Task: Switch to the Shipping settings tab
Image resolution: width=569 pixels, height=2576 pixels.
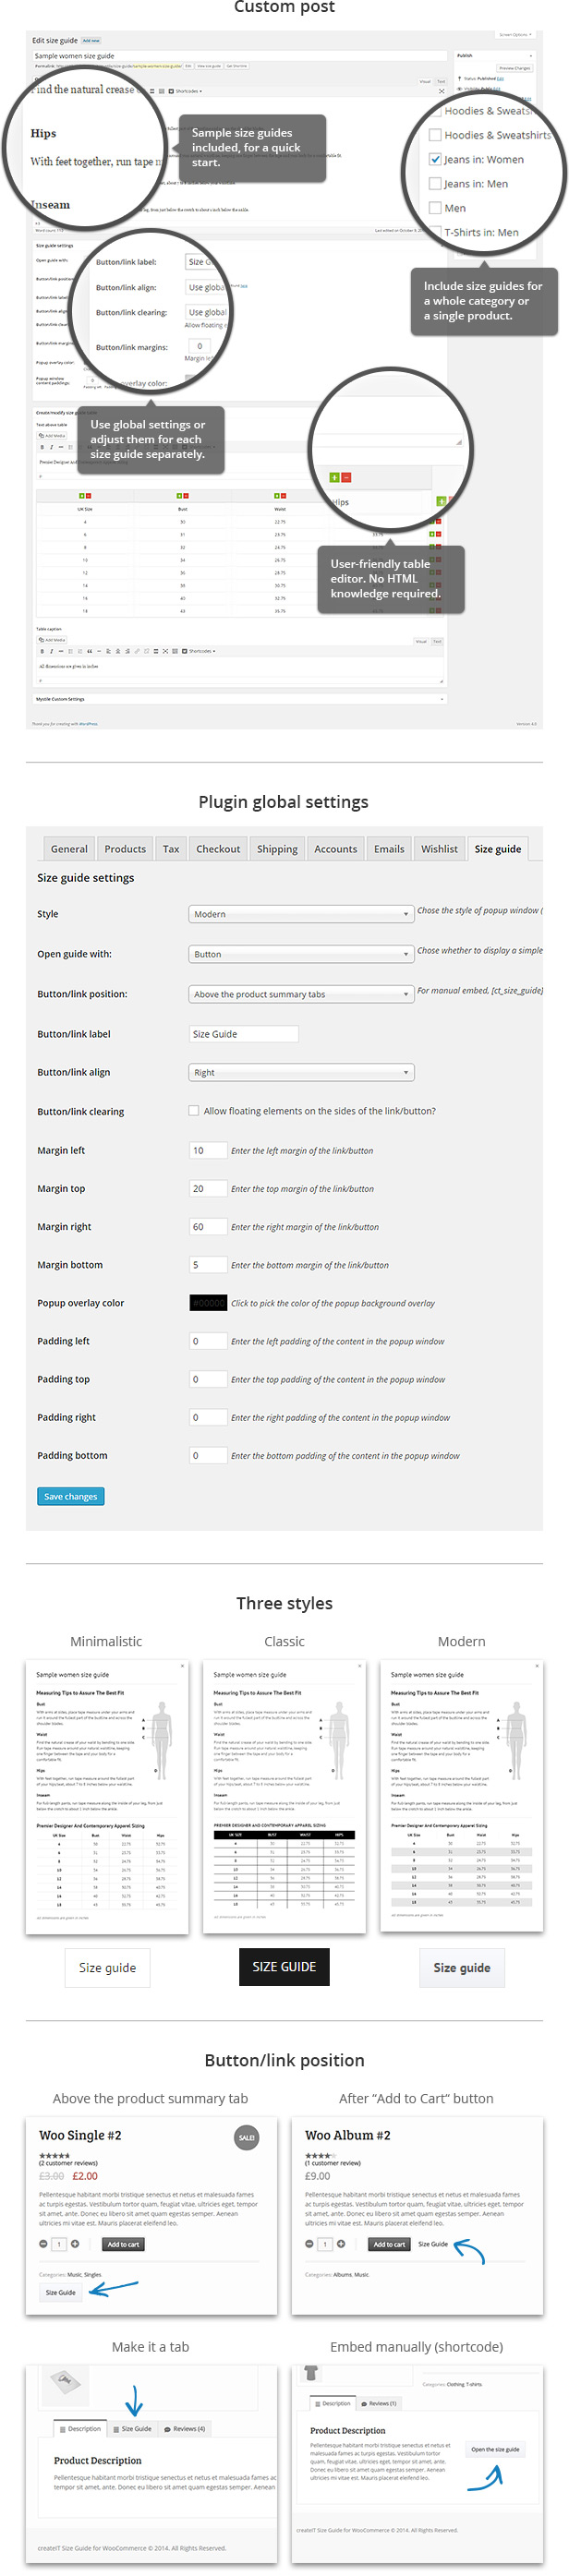Action: pos(277,849)
